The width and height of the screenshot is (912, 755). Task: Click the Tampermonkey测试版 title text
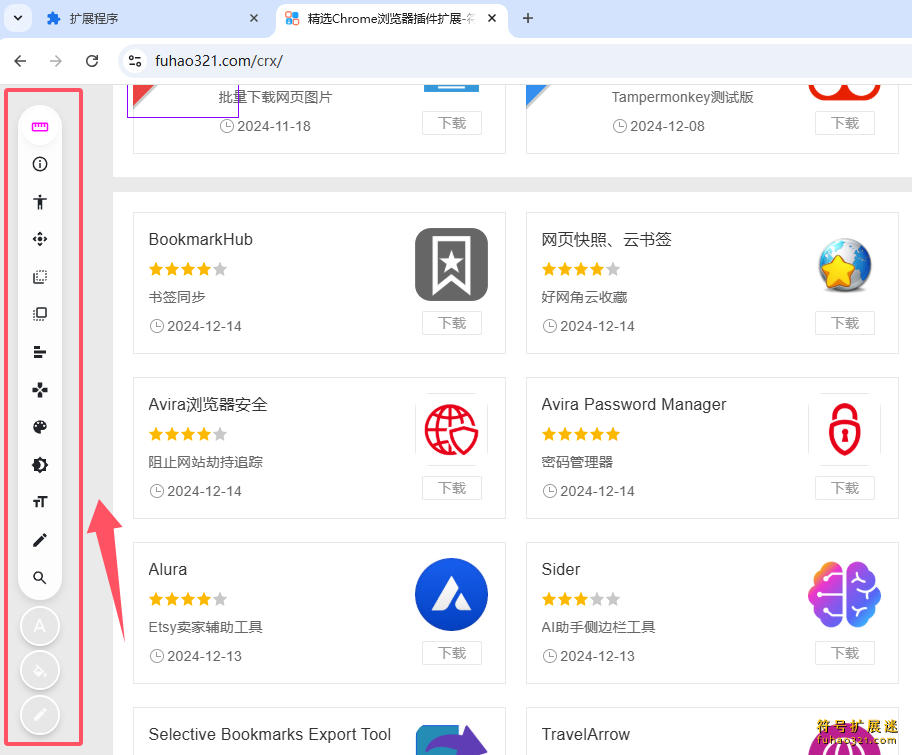tap(682, 97)
